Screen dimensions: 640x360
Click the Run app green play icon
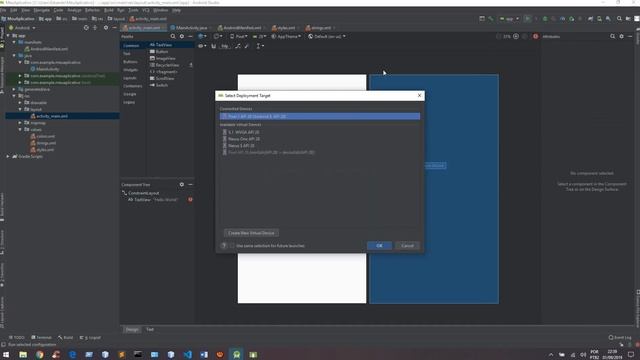point(528,19)
